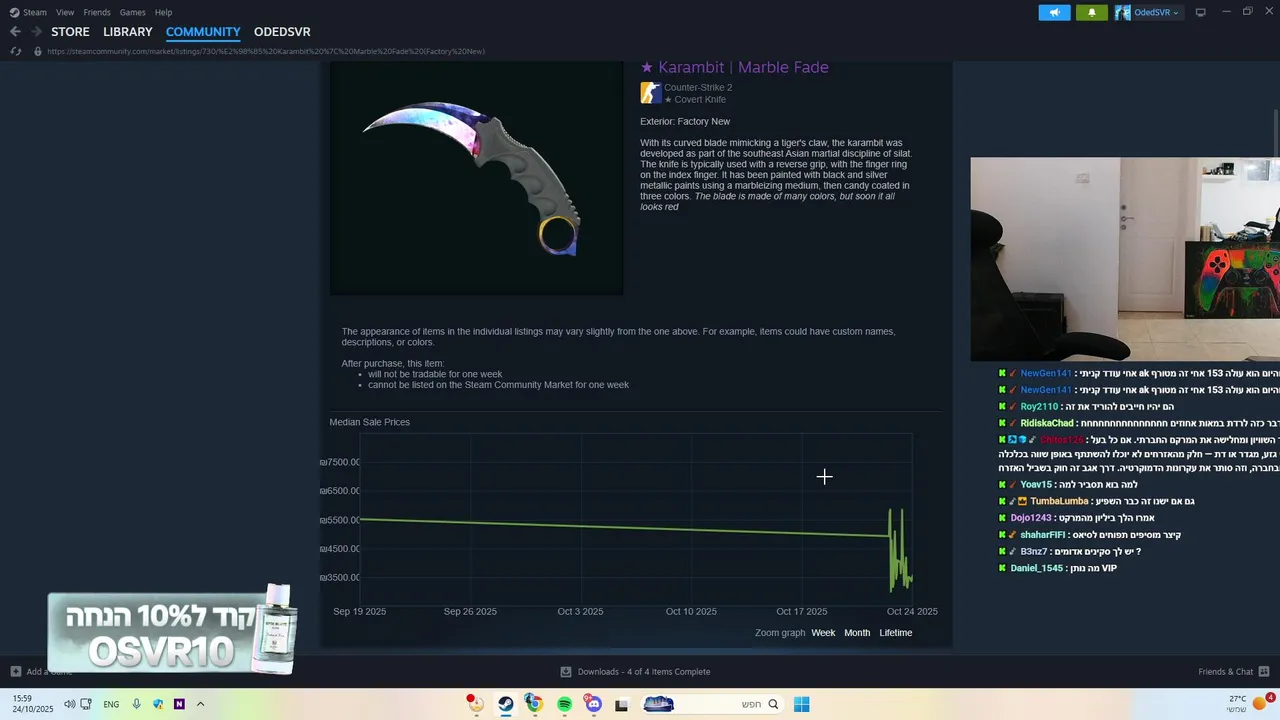
Task: Open Windows Start button in taskbar
Action: [x=801, y=704]
